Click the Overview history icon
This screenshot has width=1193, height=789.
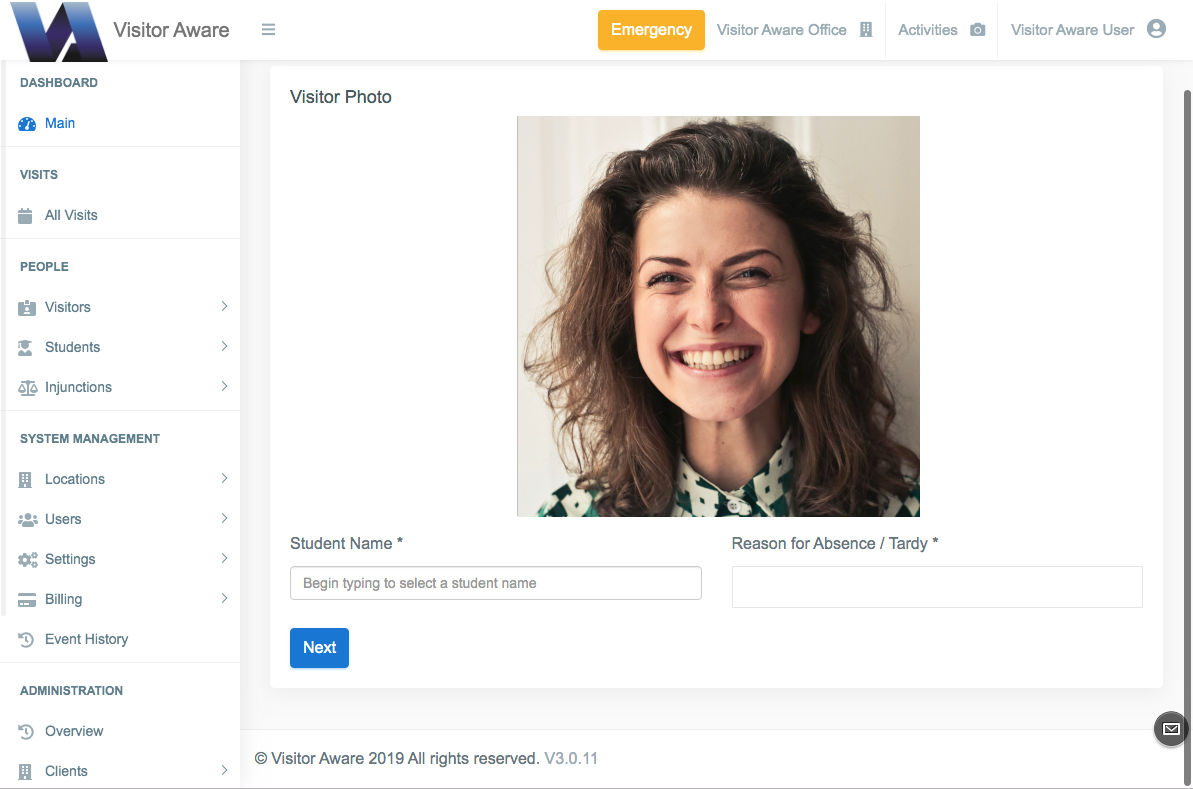pyautogui.click(x=26, y=732)
